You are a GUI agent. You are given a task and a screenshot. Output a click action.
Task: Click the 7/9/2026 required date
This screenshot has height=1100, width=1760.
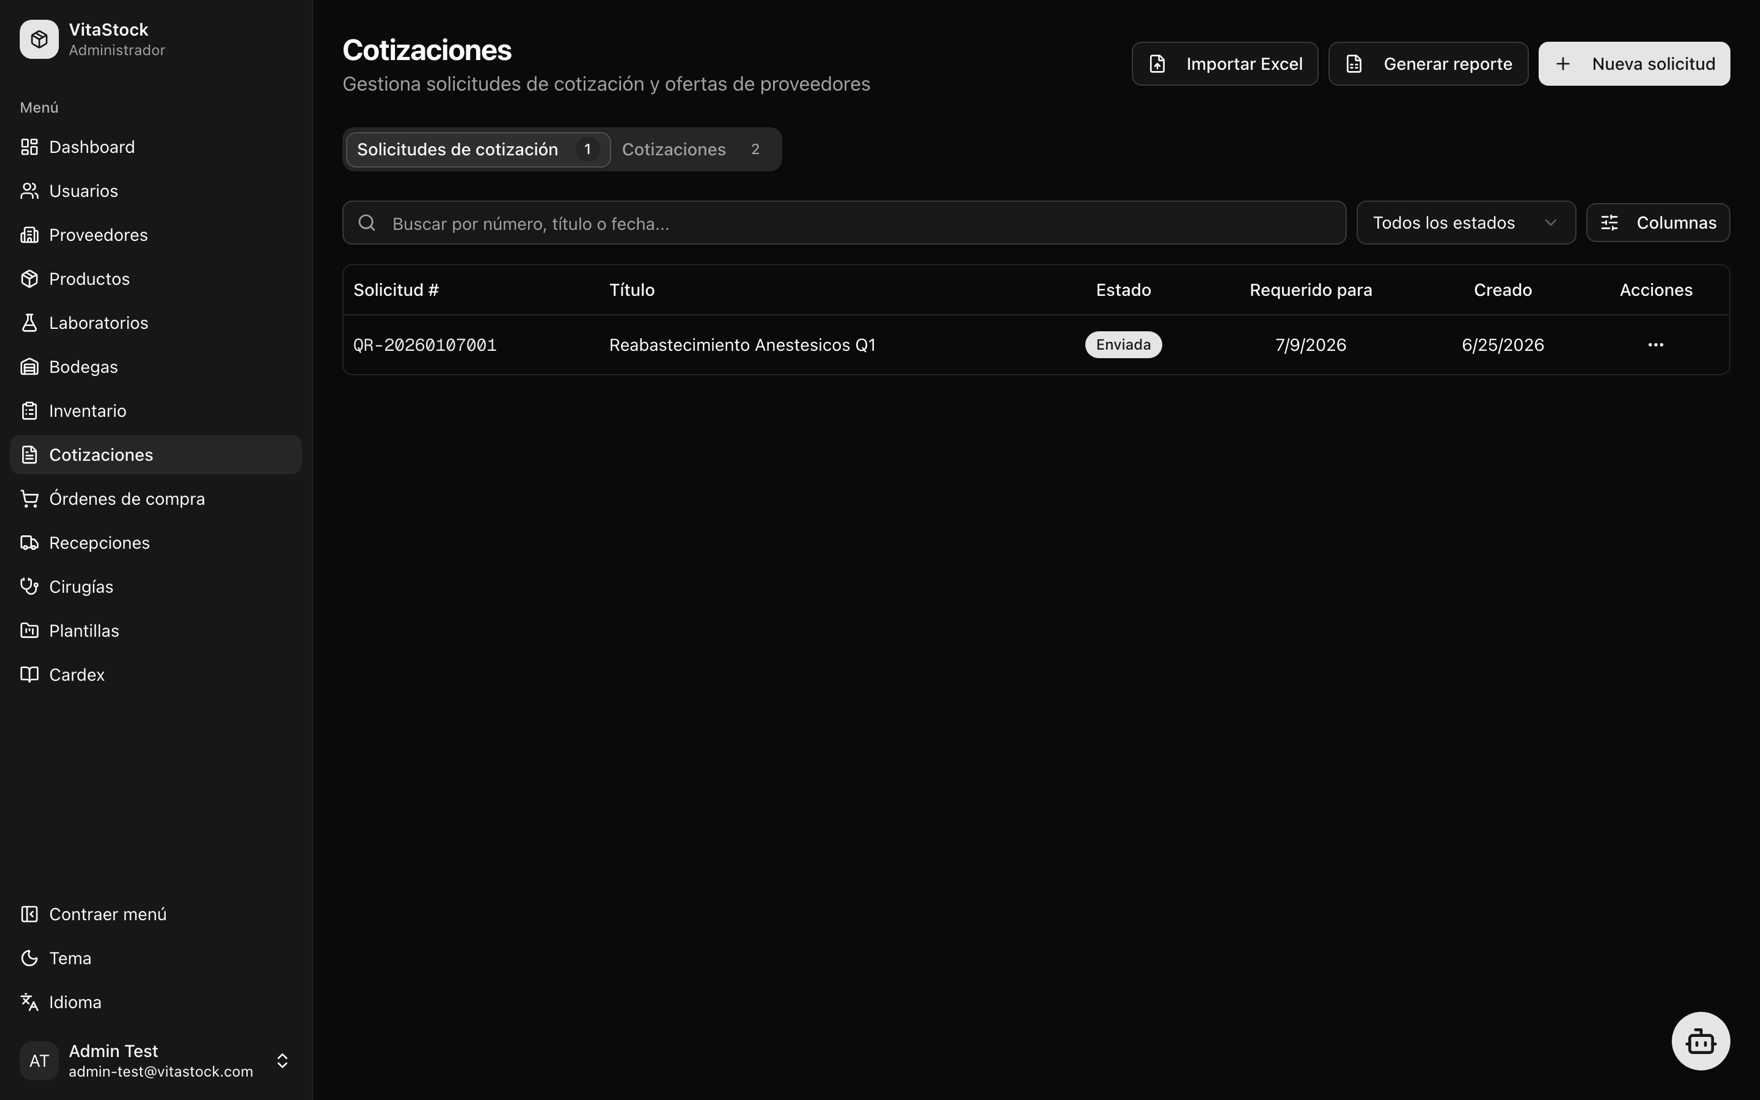coord(1310,345)
